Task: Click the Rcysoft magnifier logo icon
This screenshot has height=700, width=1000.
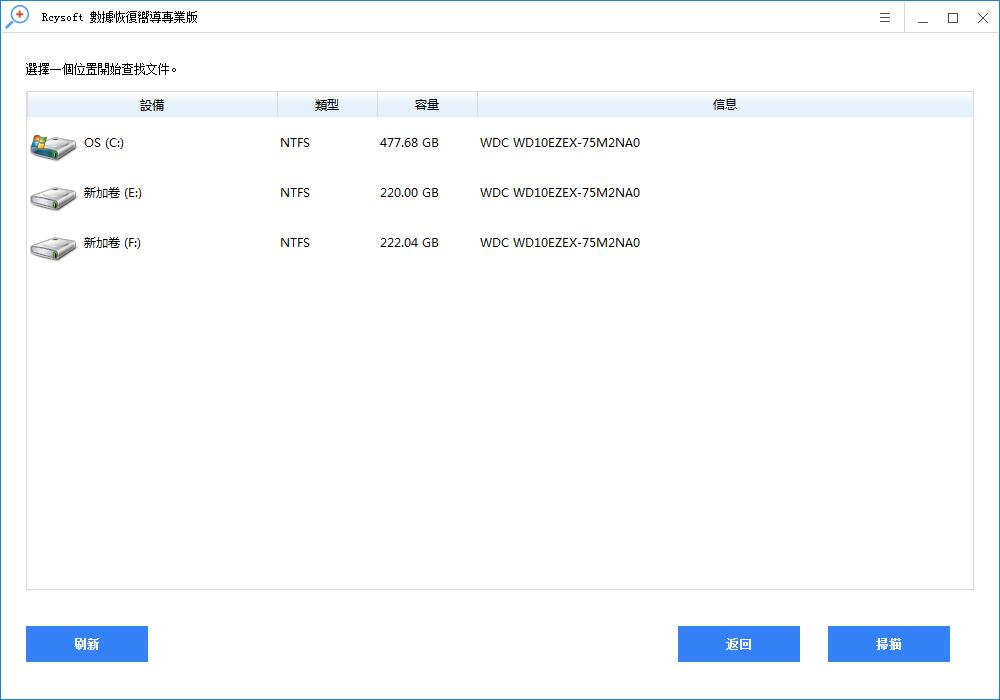Action: coord(17,17)
